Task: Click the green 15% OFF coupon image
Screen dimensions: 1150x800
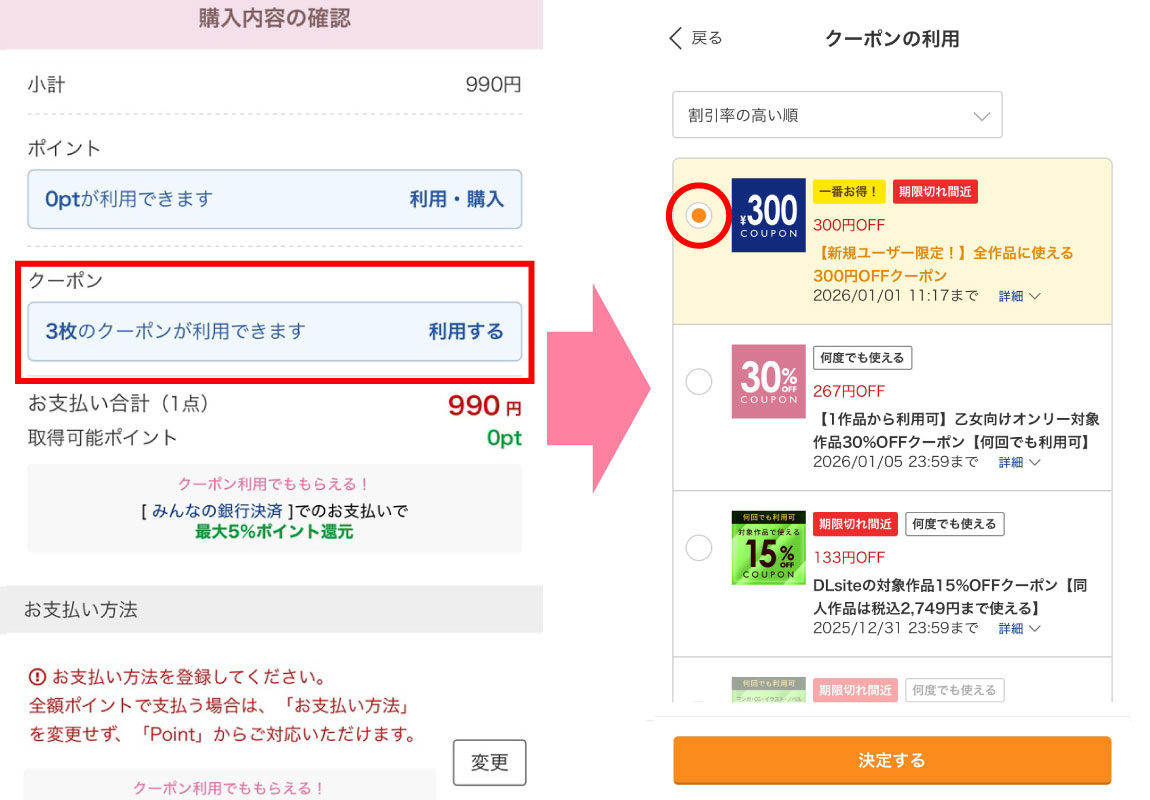Action: coord(768,547)
